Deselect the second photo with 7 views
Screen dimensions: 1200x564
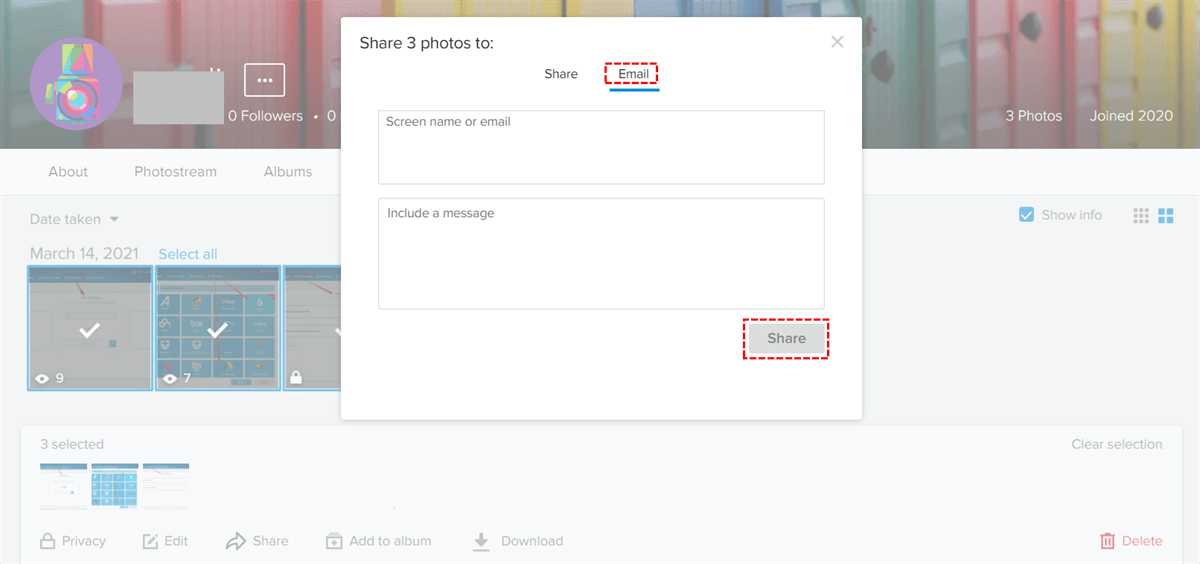point(218,328)
